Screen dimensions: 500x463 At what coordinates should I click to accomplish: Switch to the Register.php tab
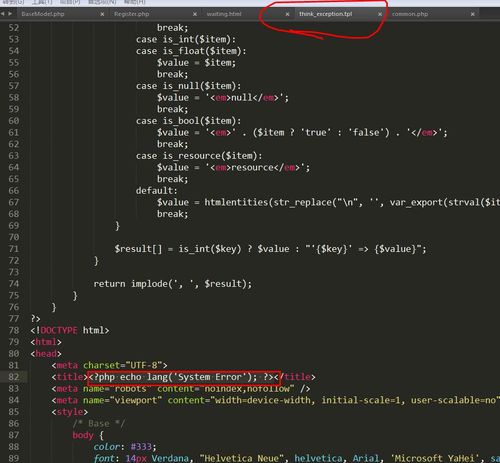point(131,14)
